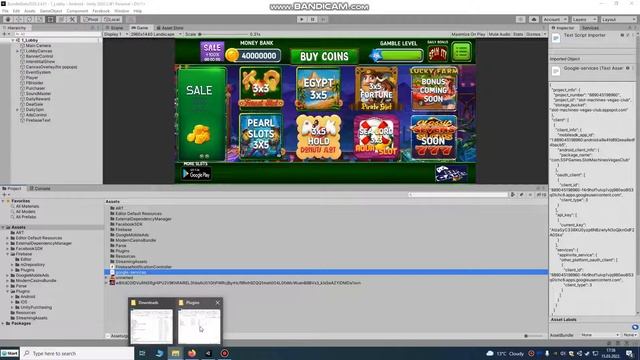
Task: Click the Egypt 3x5 slot thumbnail
Action: click(318, 89)
